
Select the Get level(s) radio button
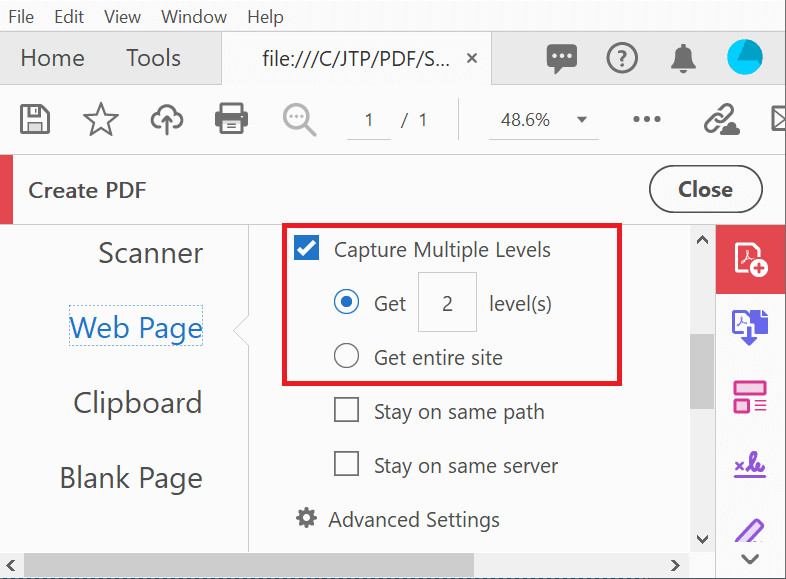[x=346, y=302]
